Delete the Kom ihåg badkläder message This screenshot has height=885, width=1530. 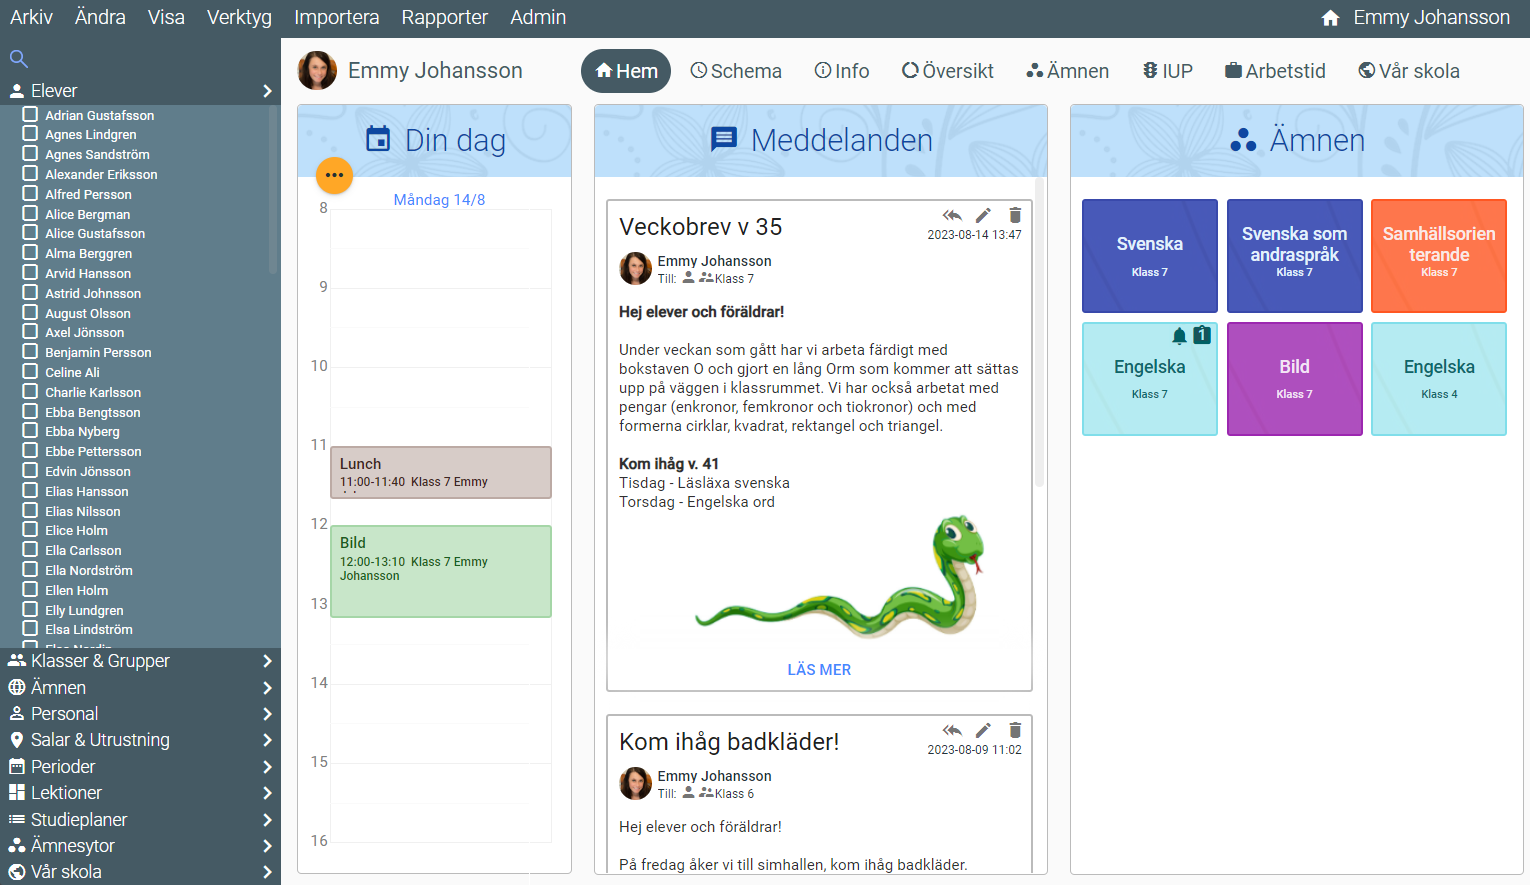click(1015, 730)
